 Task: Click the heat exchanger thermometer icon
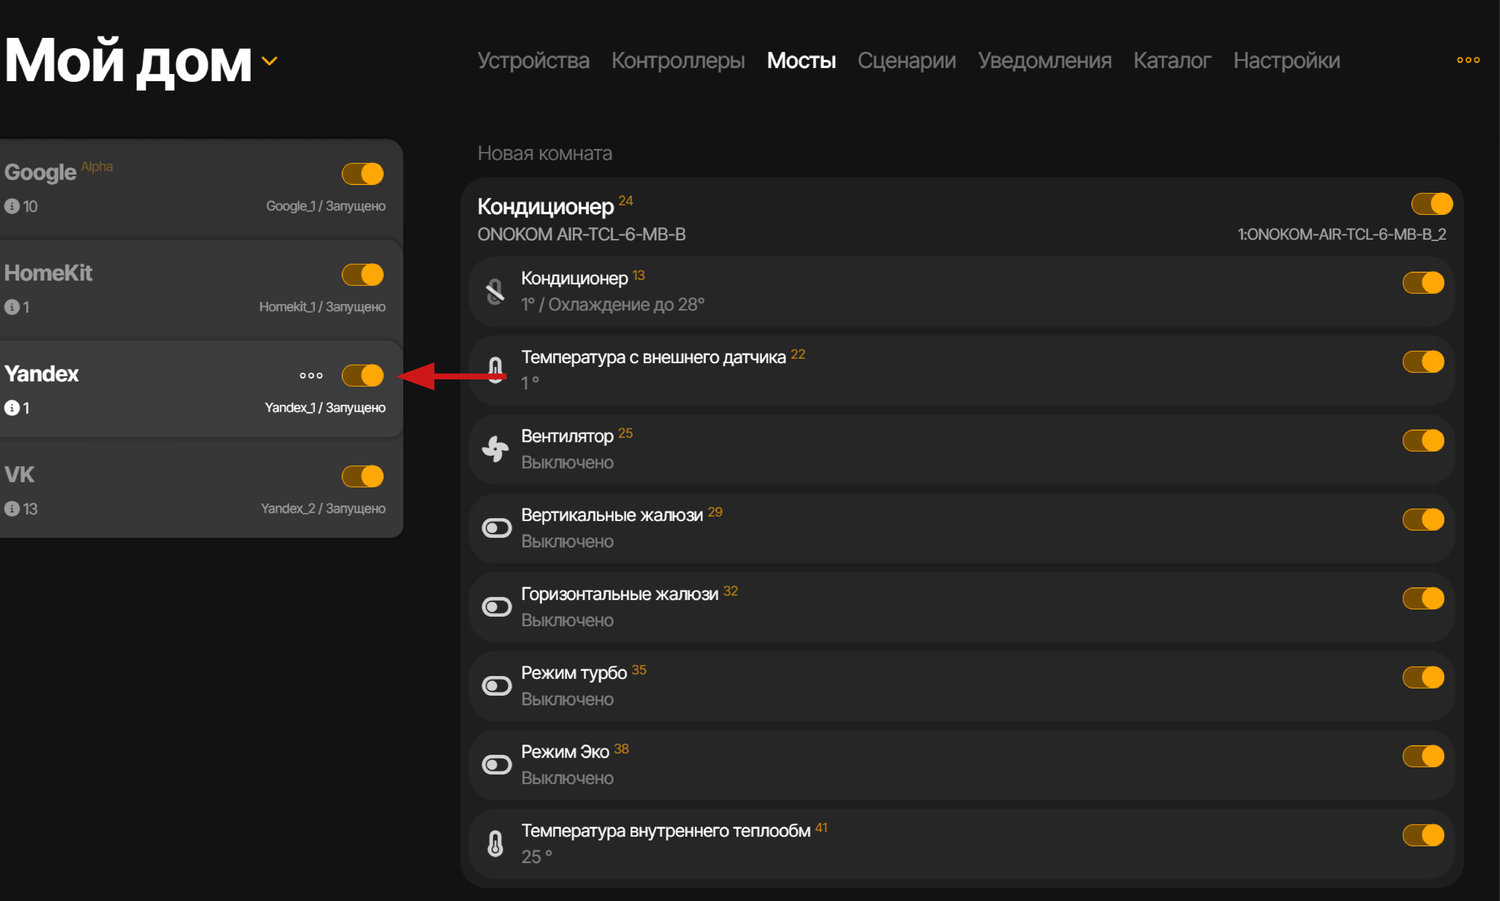click(x=495, y=844)
